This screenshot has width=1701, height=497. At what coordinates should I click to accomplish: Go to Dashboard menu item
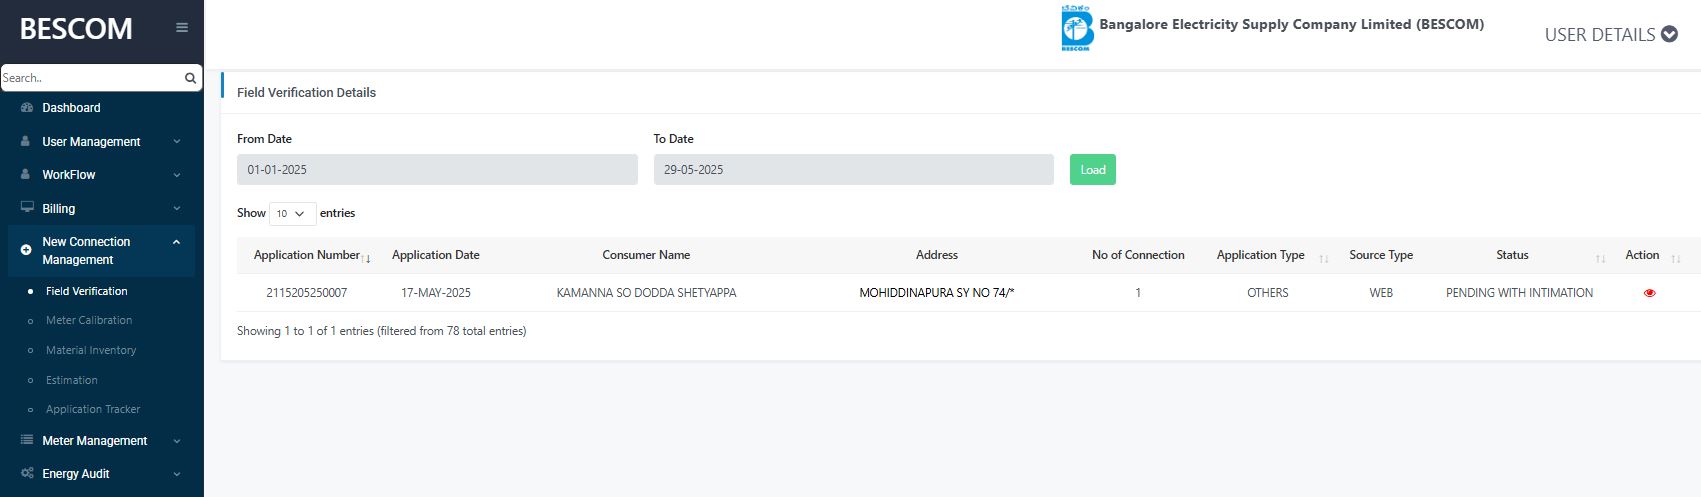(x=71, y=108)
